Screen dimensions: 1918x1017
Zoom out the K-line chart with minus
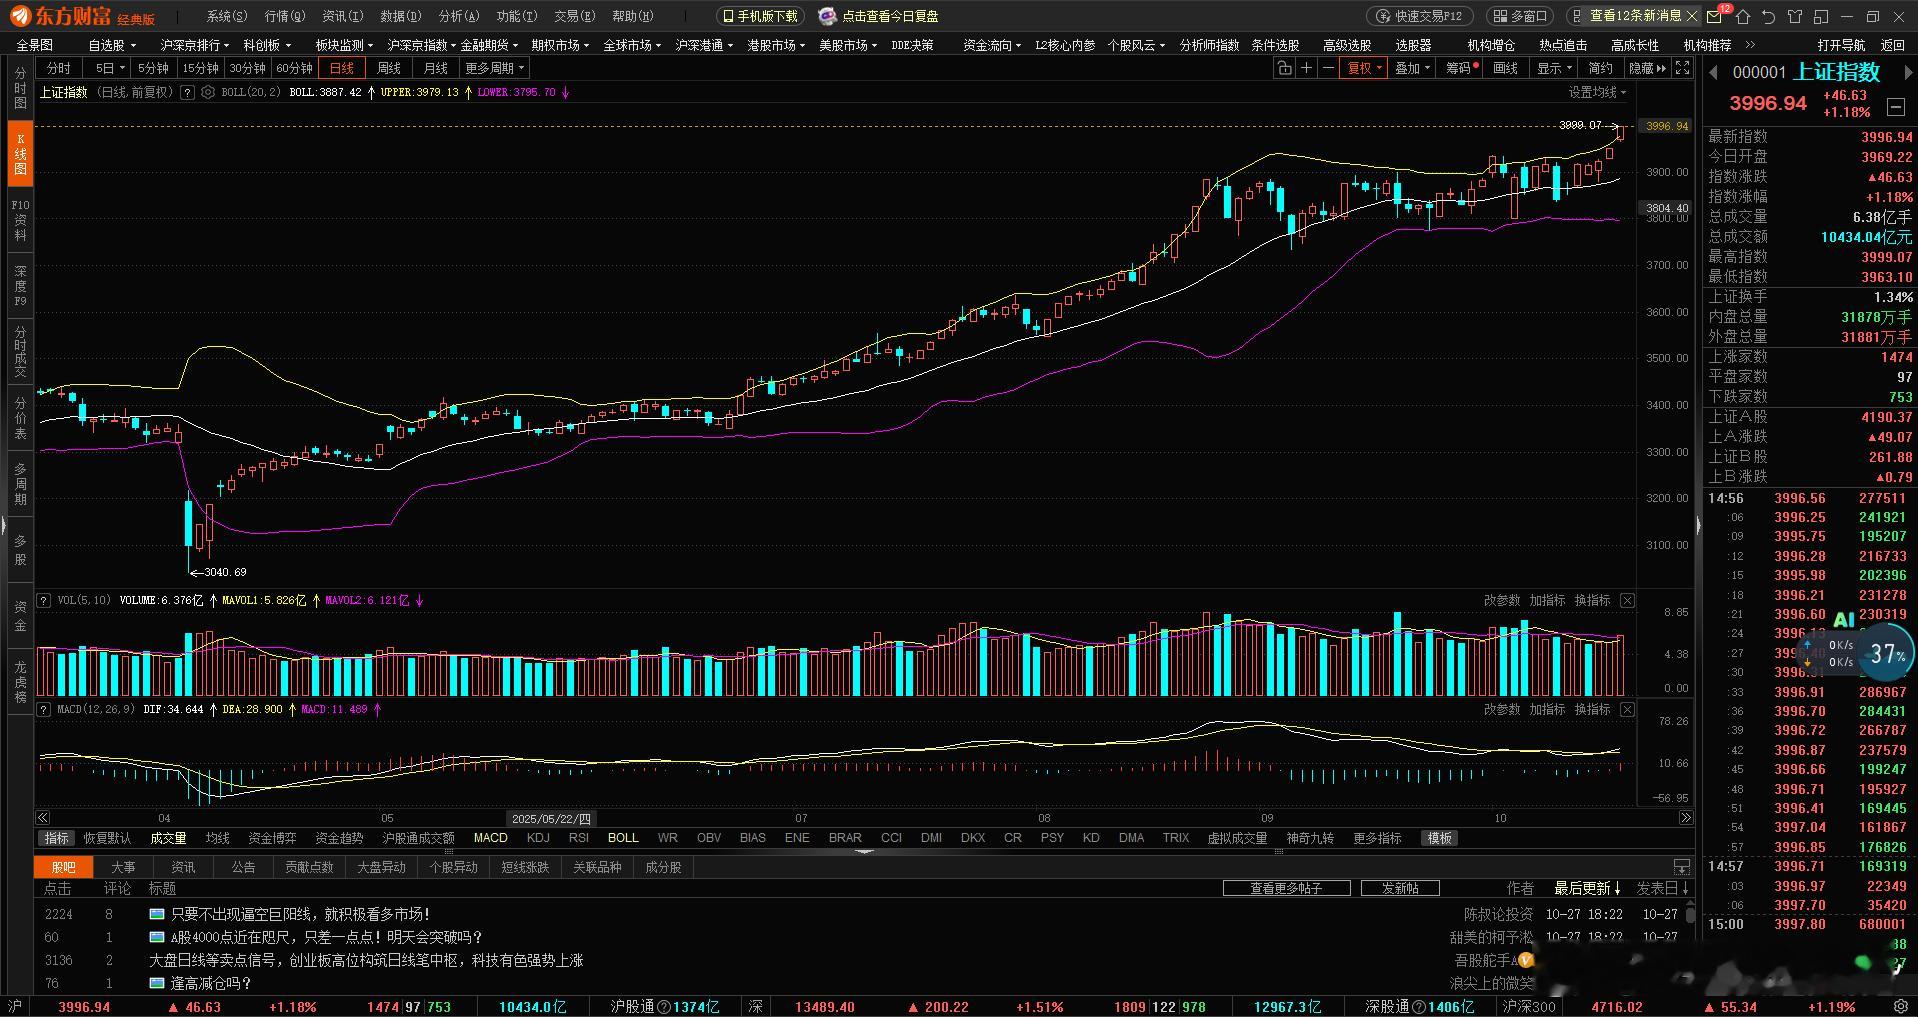[1328, 68]
